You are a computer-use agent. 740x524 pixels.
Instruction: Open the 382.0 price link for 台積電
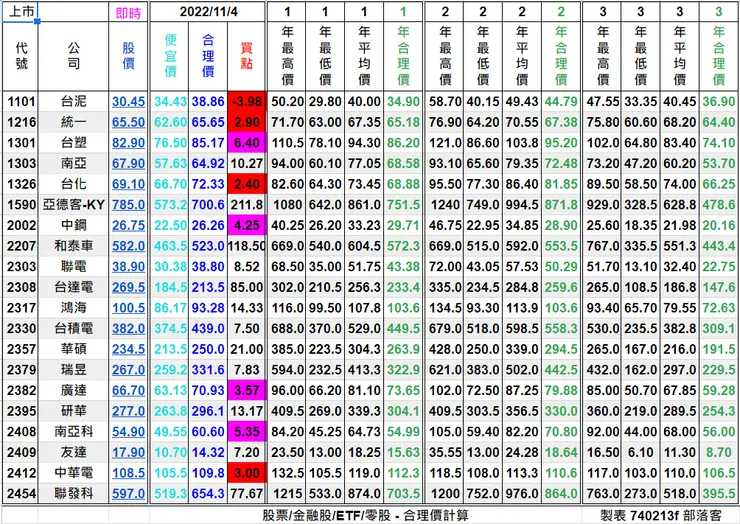click(x=128, y=329)
